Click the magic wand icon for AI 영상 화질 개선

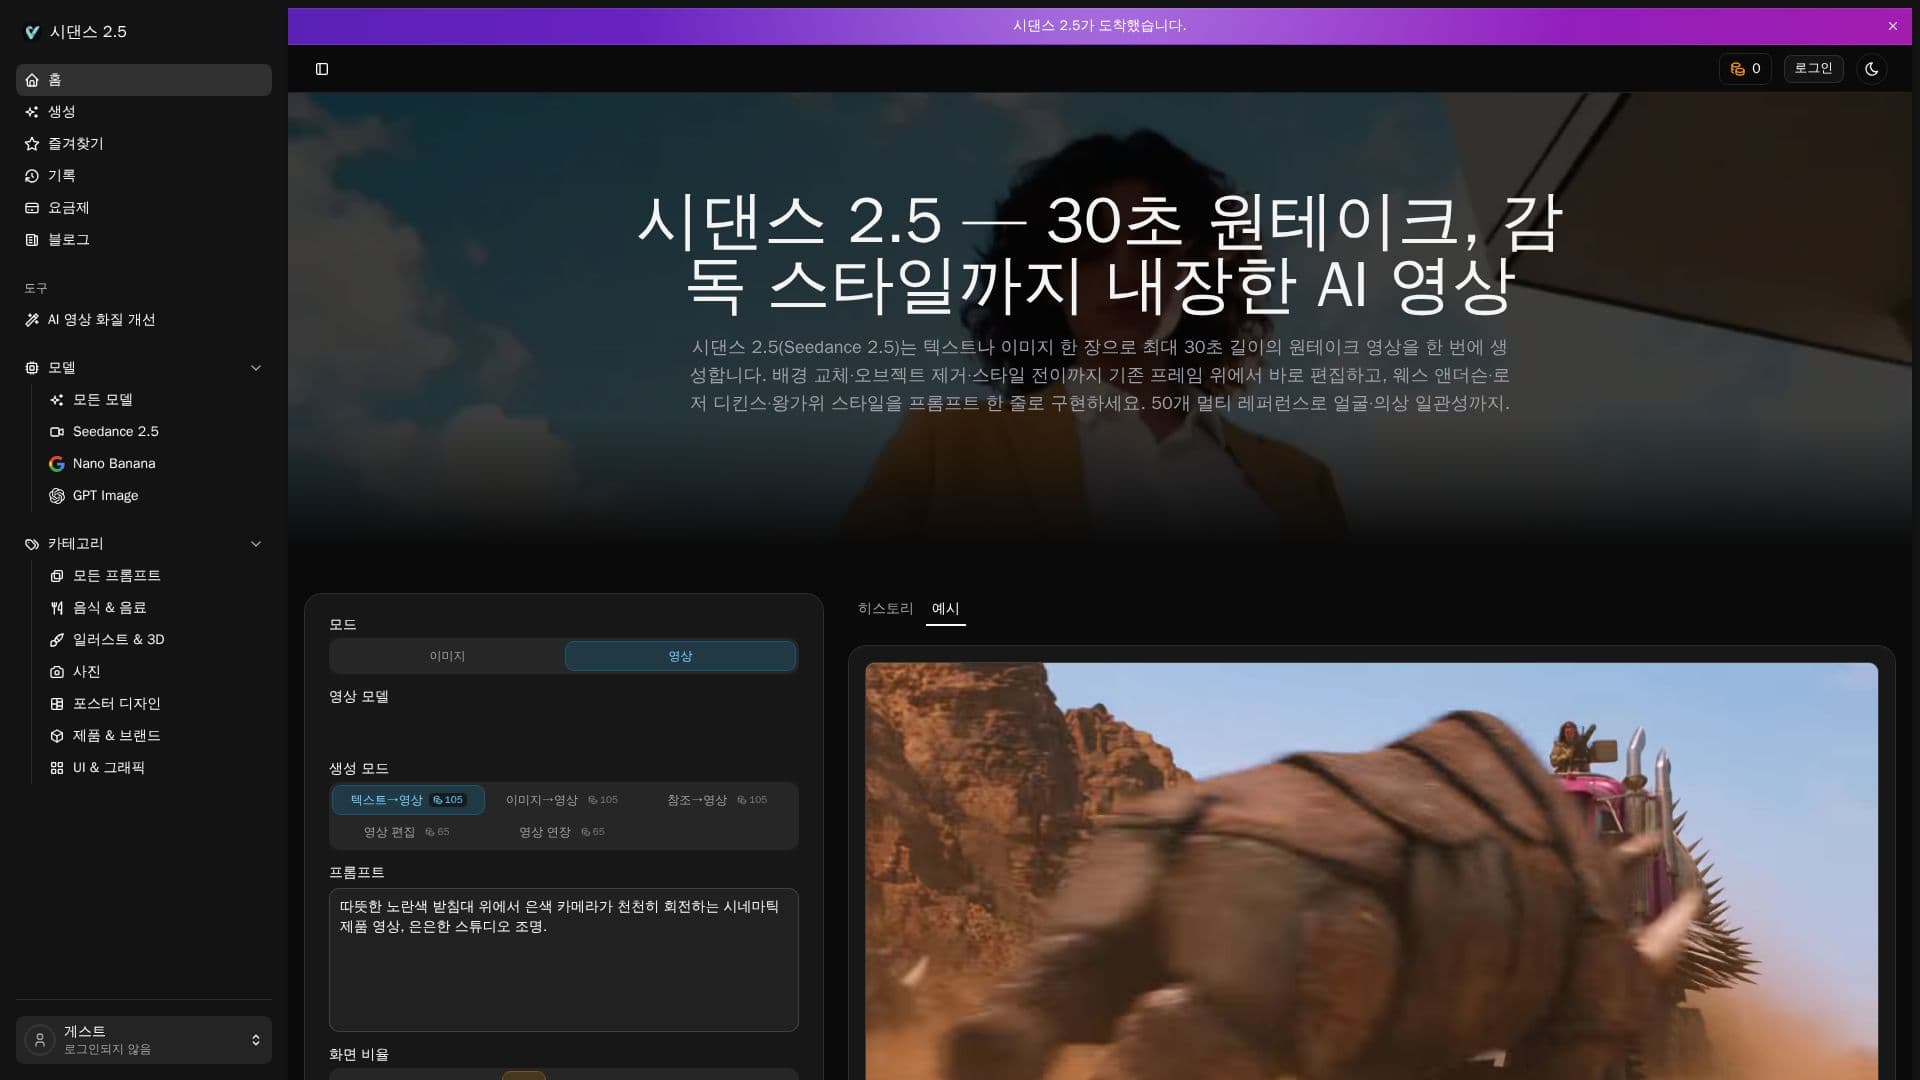(32, 320)
